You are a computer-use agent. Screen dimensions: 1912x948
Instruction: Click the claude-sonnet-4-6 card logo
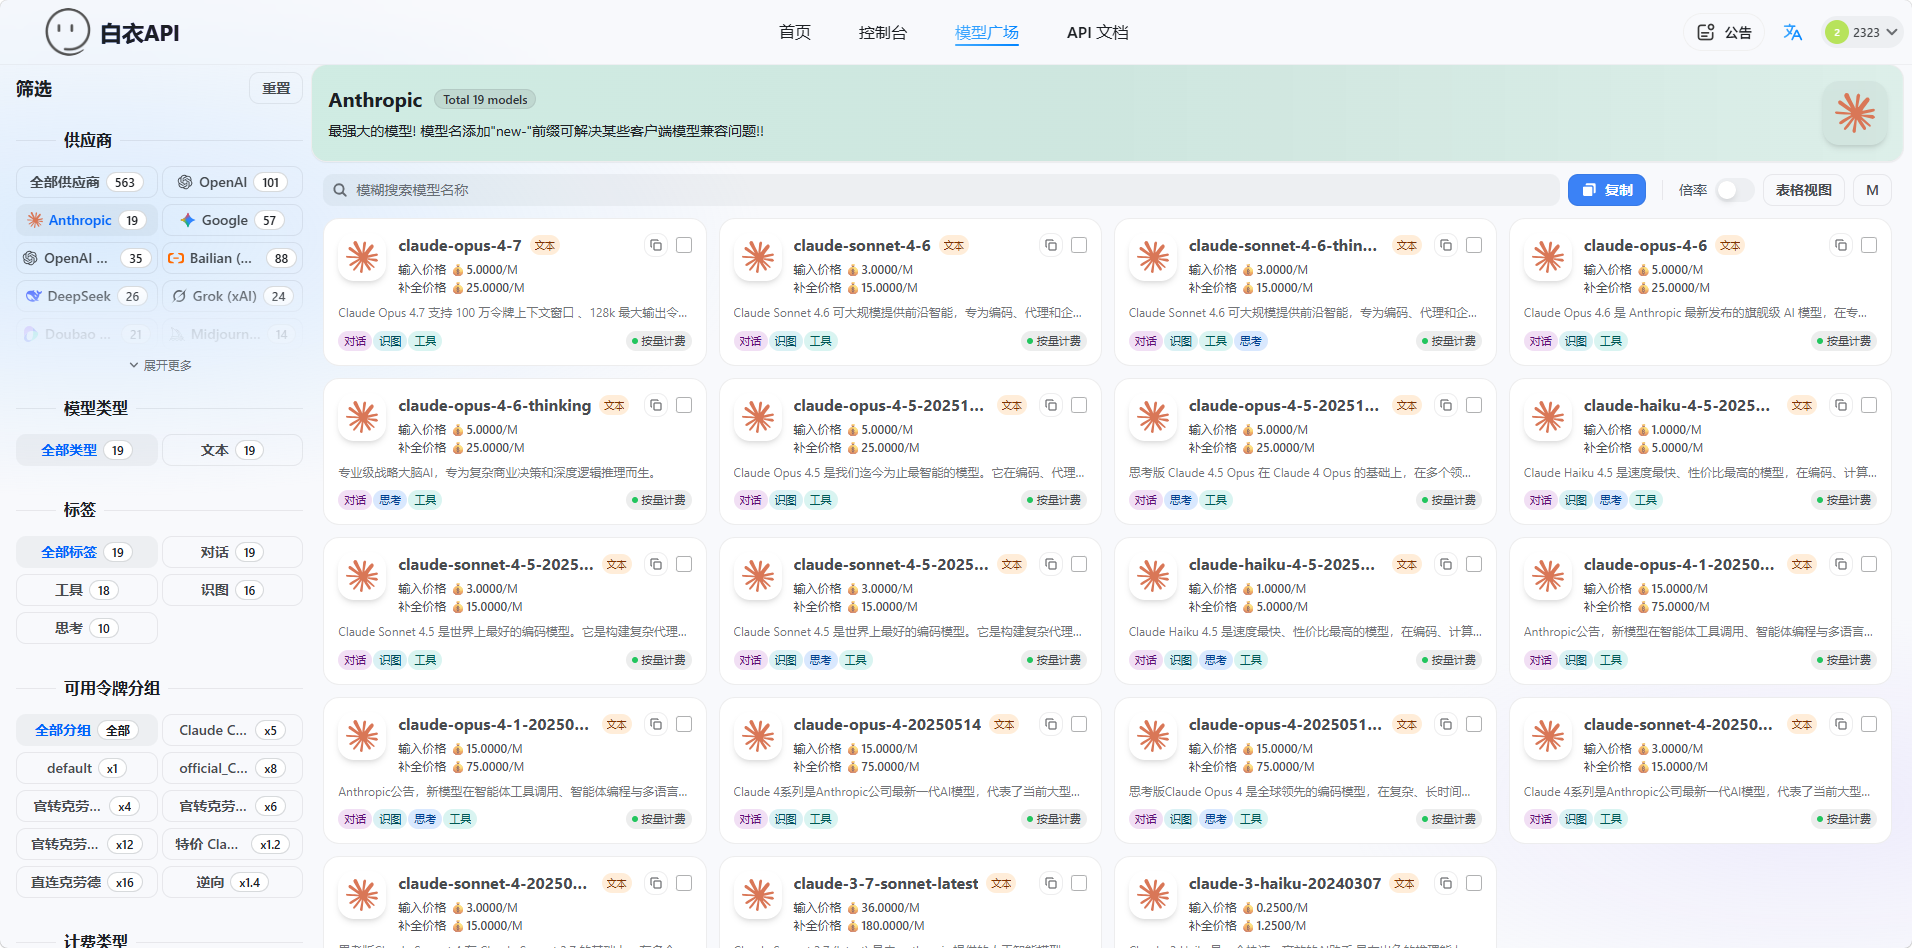pyautogui.click(x=757, y=258)
